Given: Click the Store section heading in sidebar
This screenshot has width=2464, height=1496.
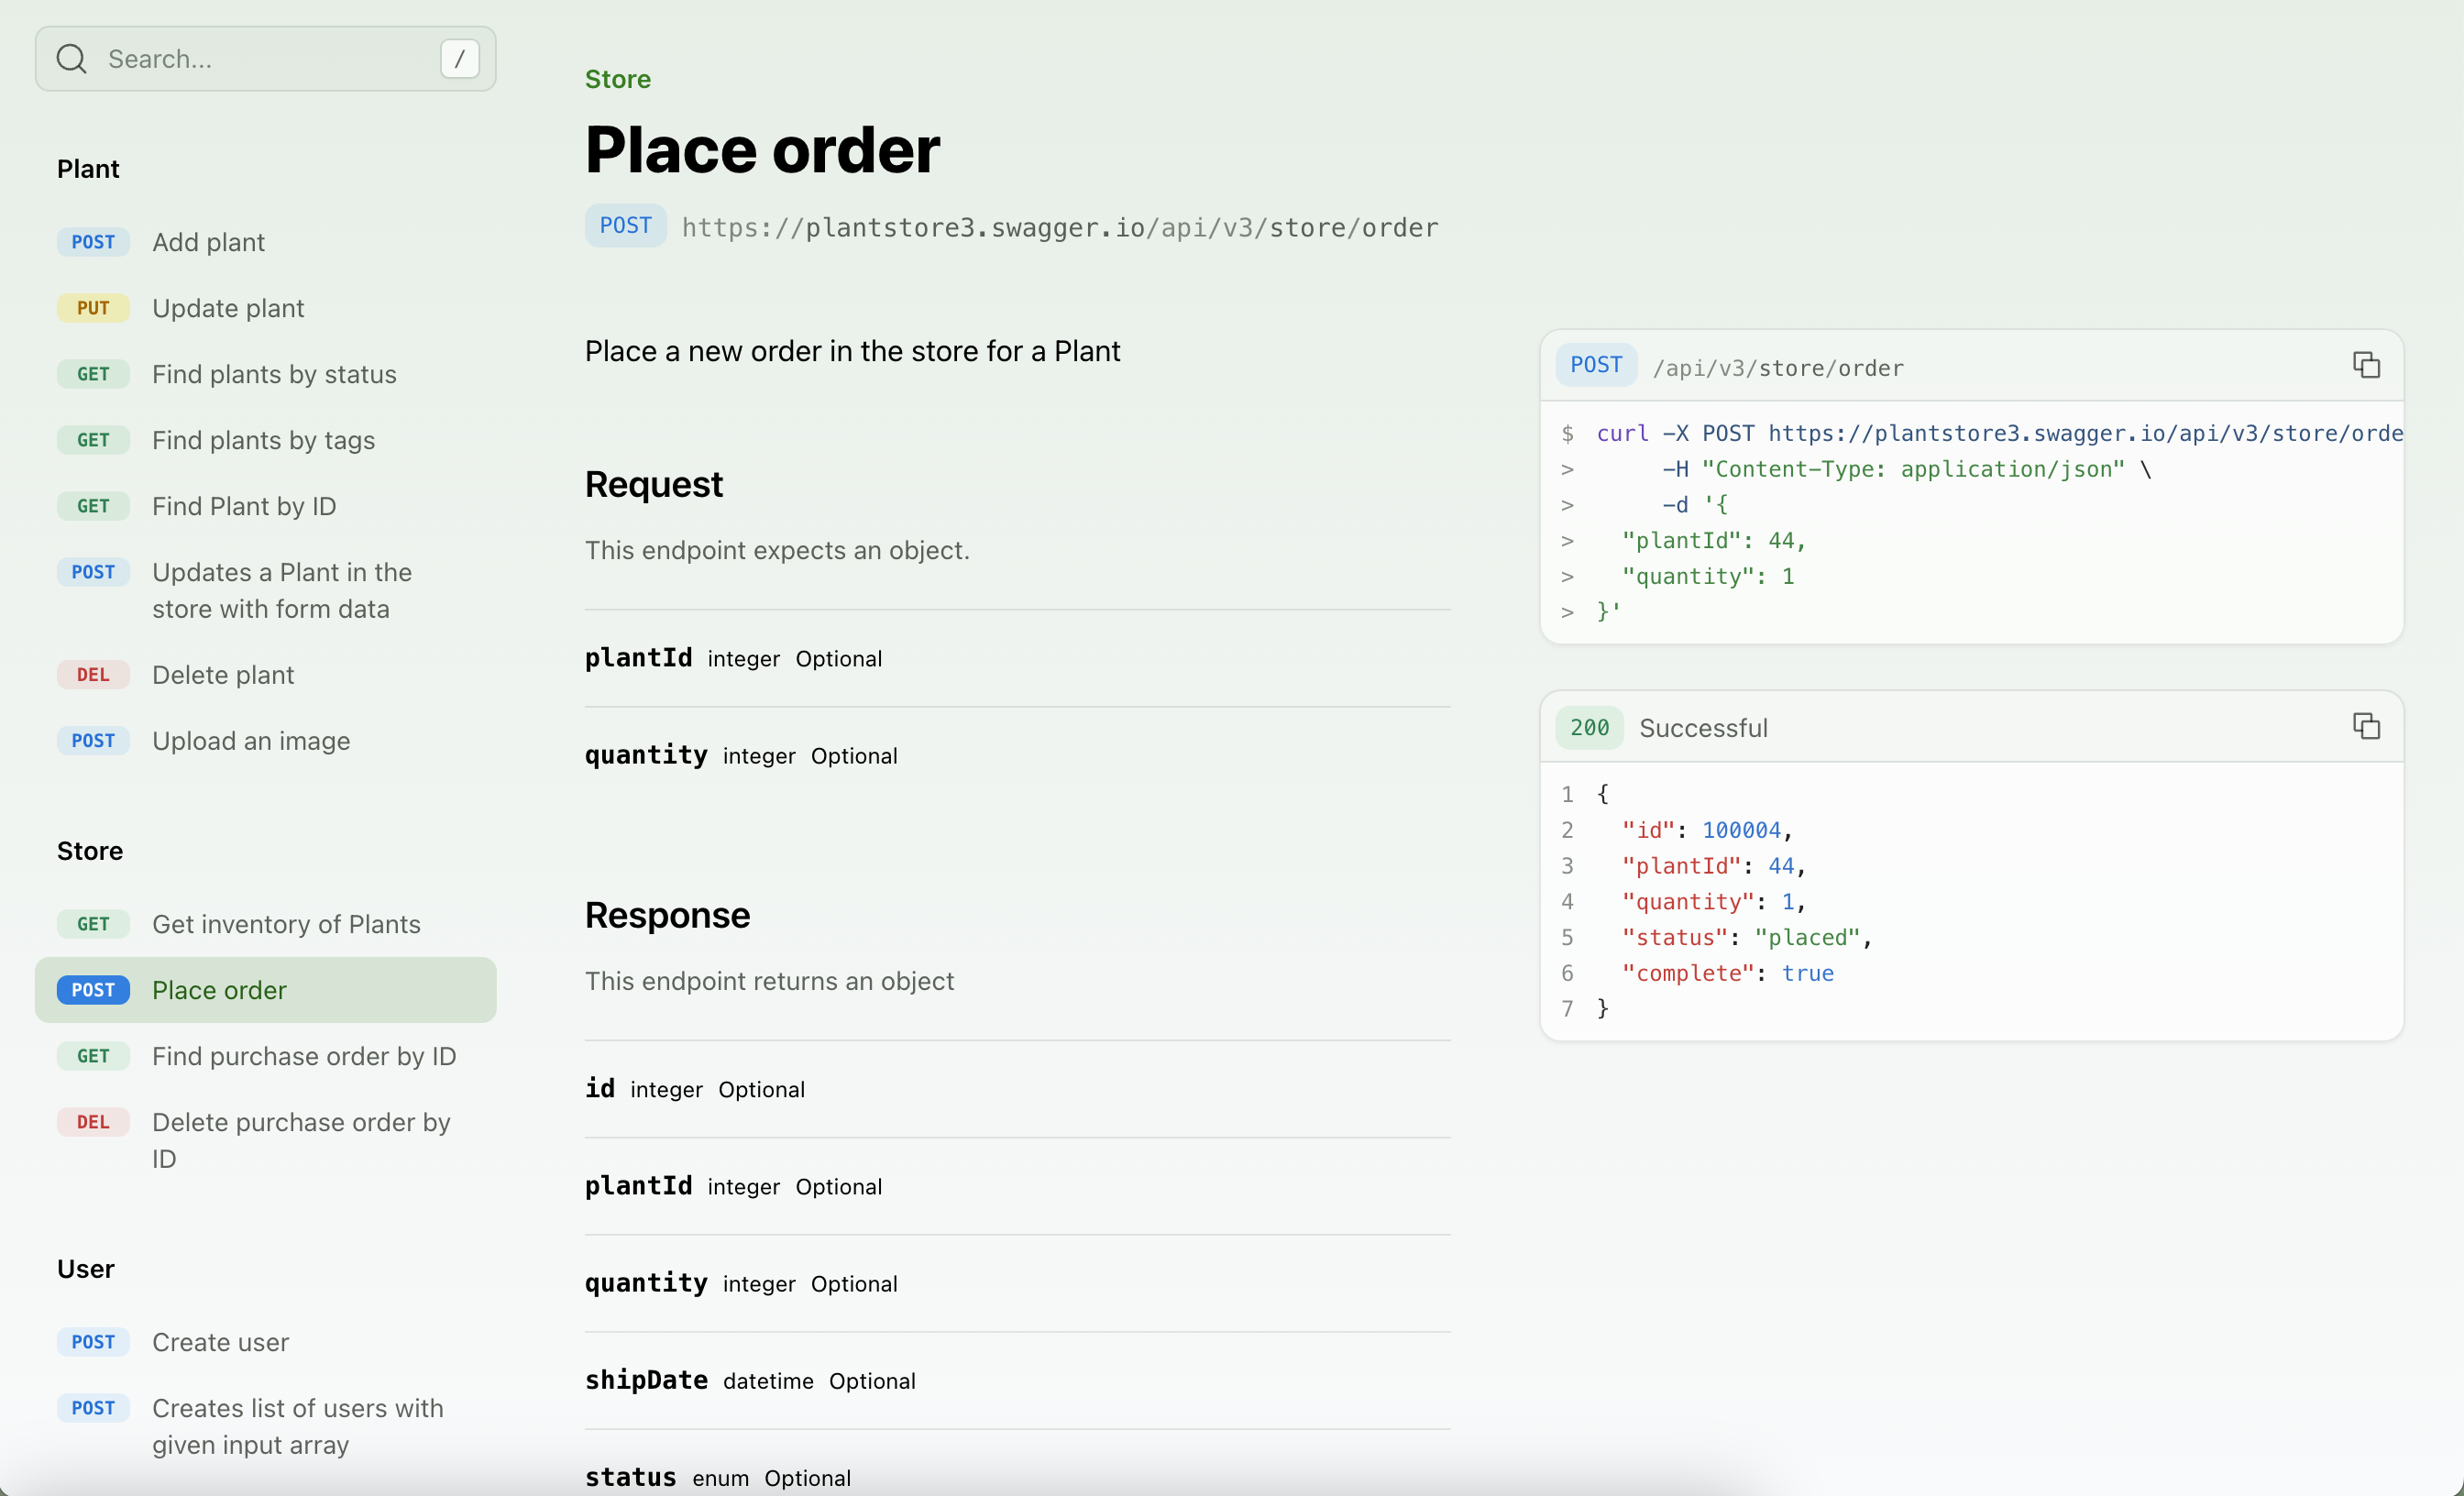Looking at the screenshot, I should 89,851.
